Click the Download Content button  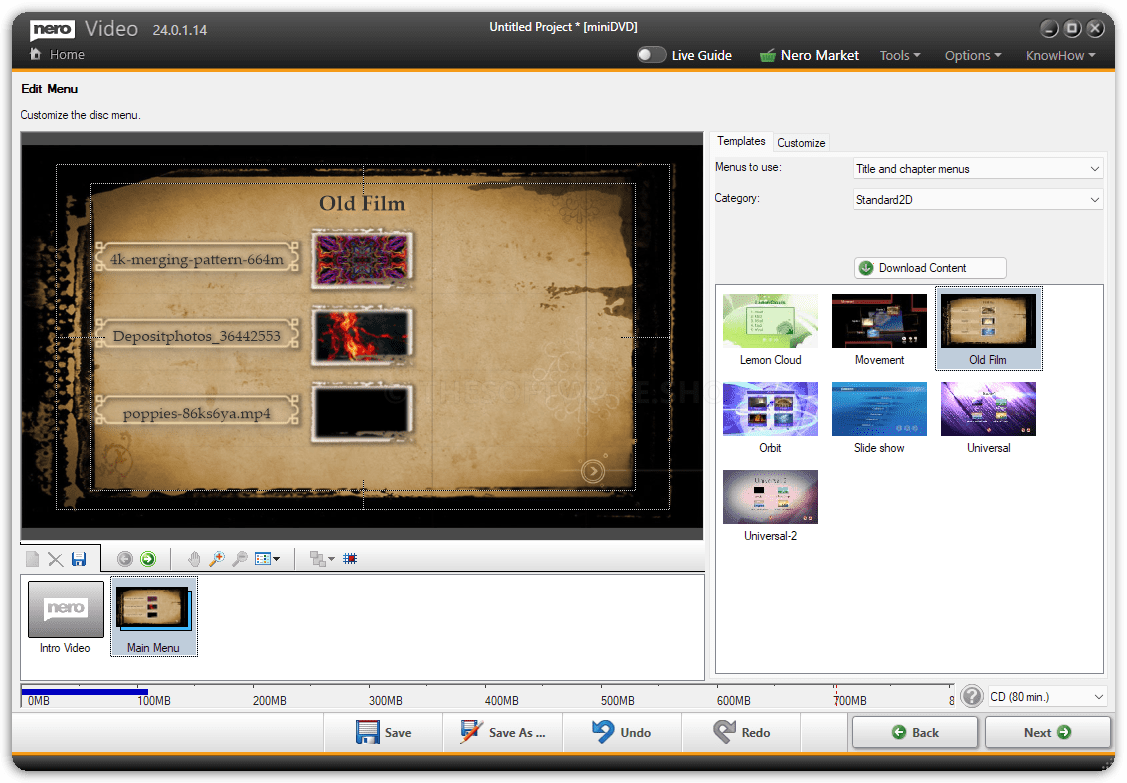coord(930,267)
